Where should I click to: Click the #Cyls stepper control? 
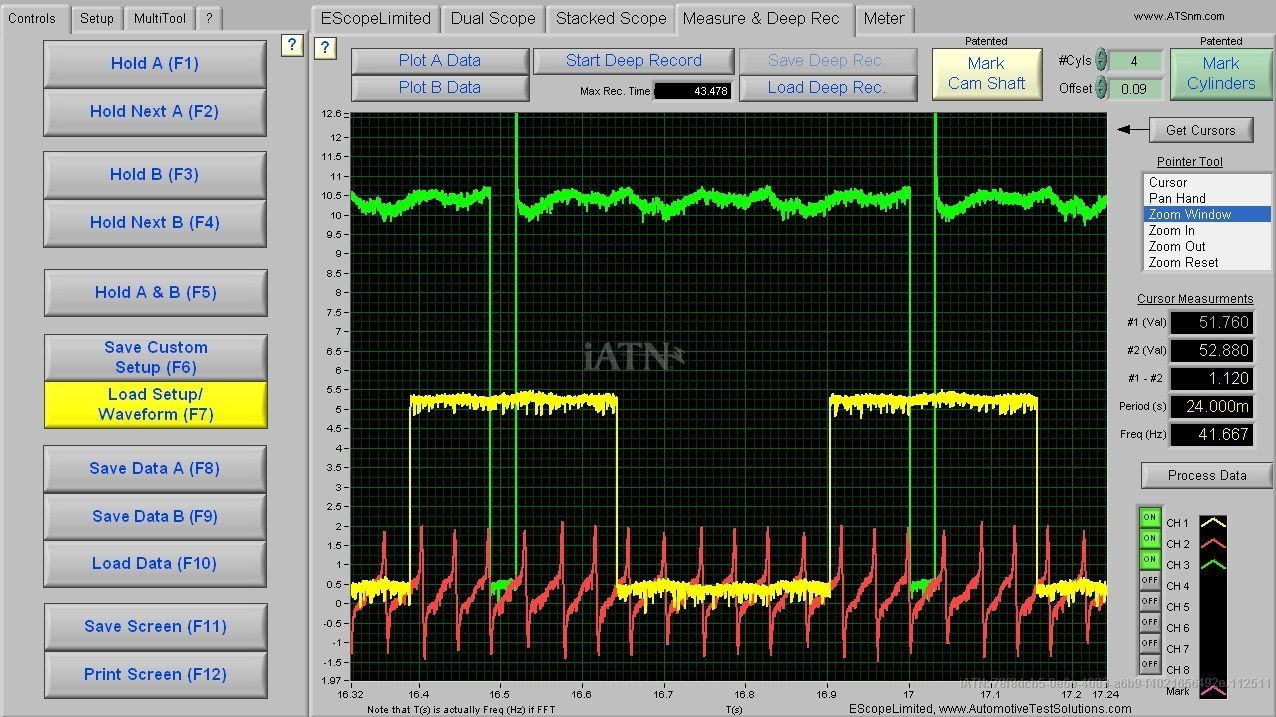tap(1101, 61)
